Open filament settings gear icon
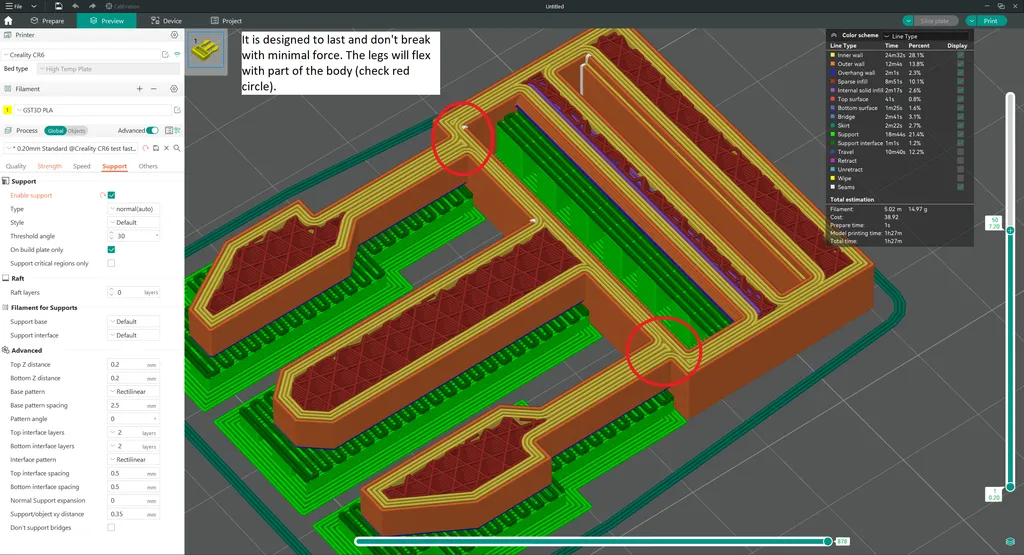 (174, 89)
